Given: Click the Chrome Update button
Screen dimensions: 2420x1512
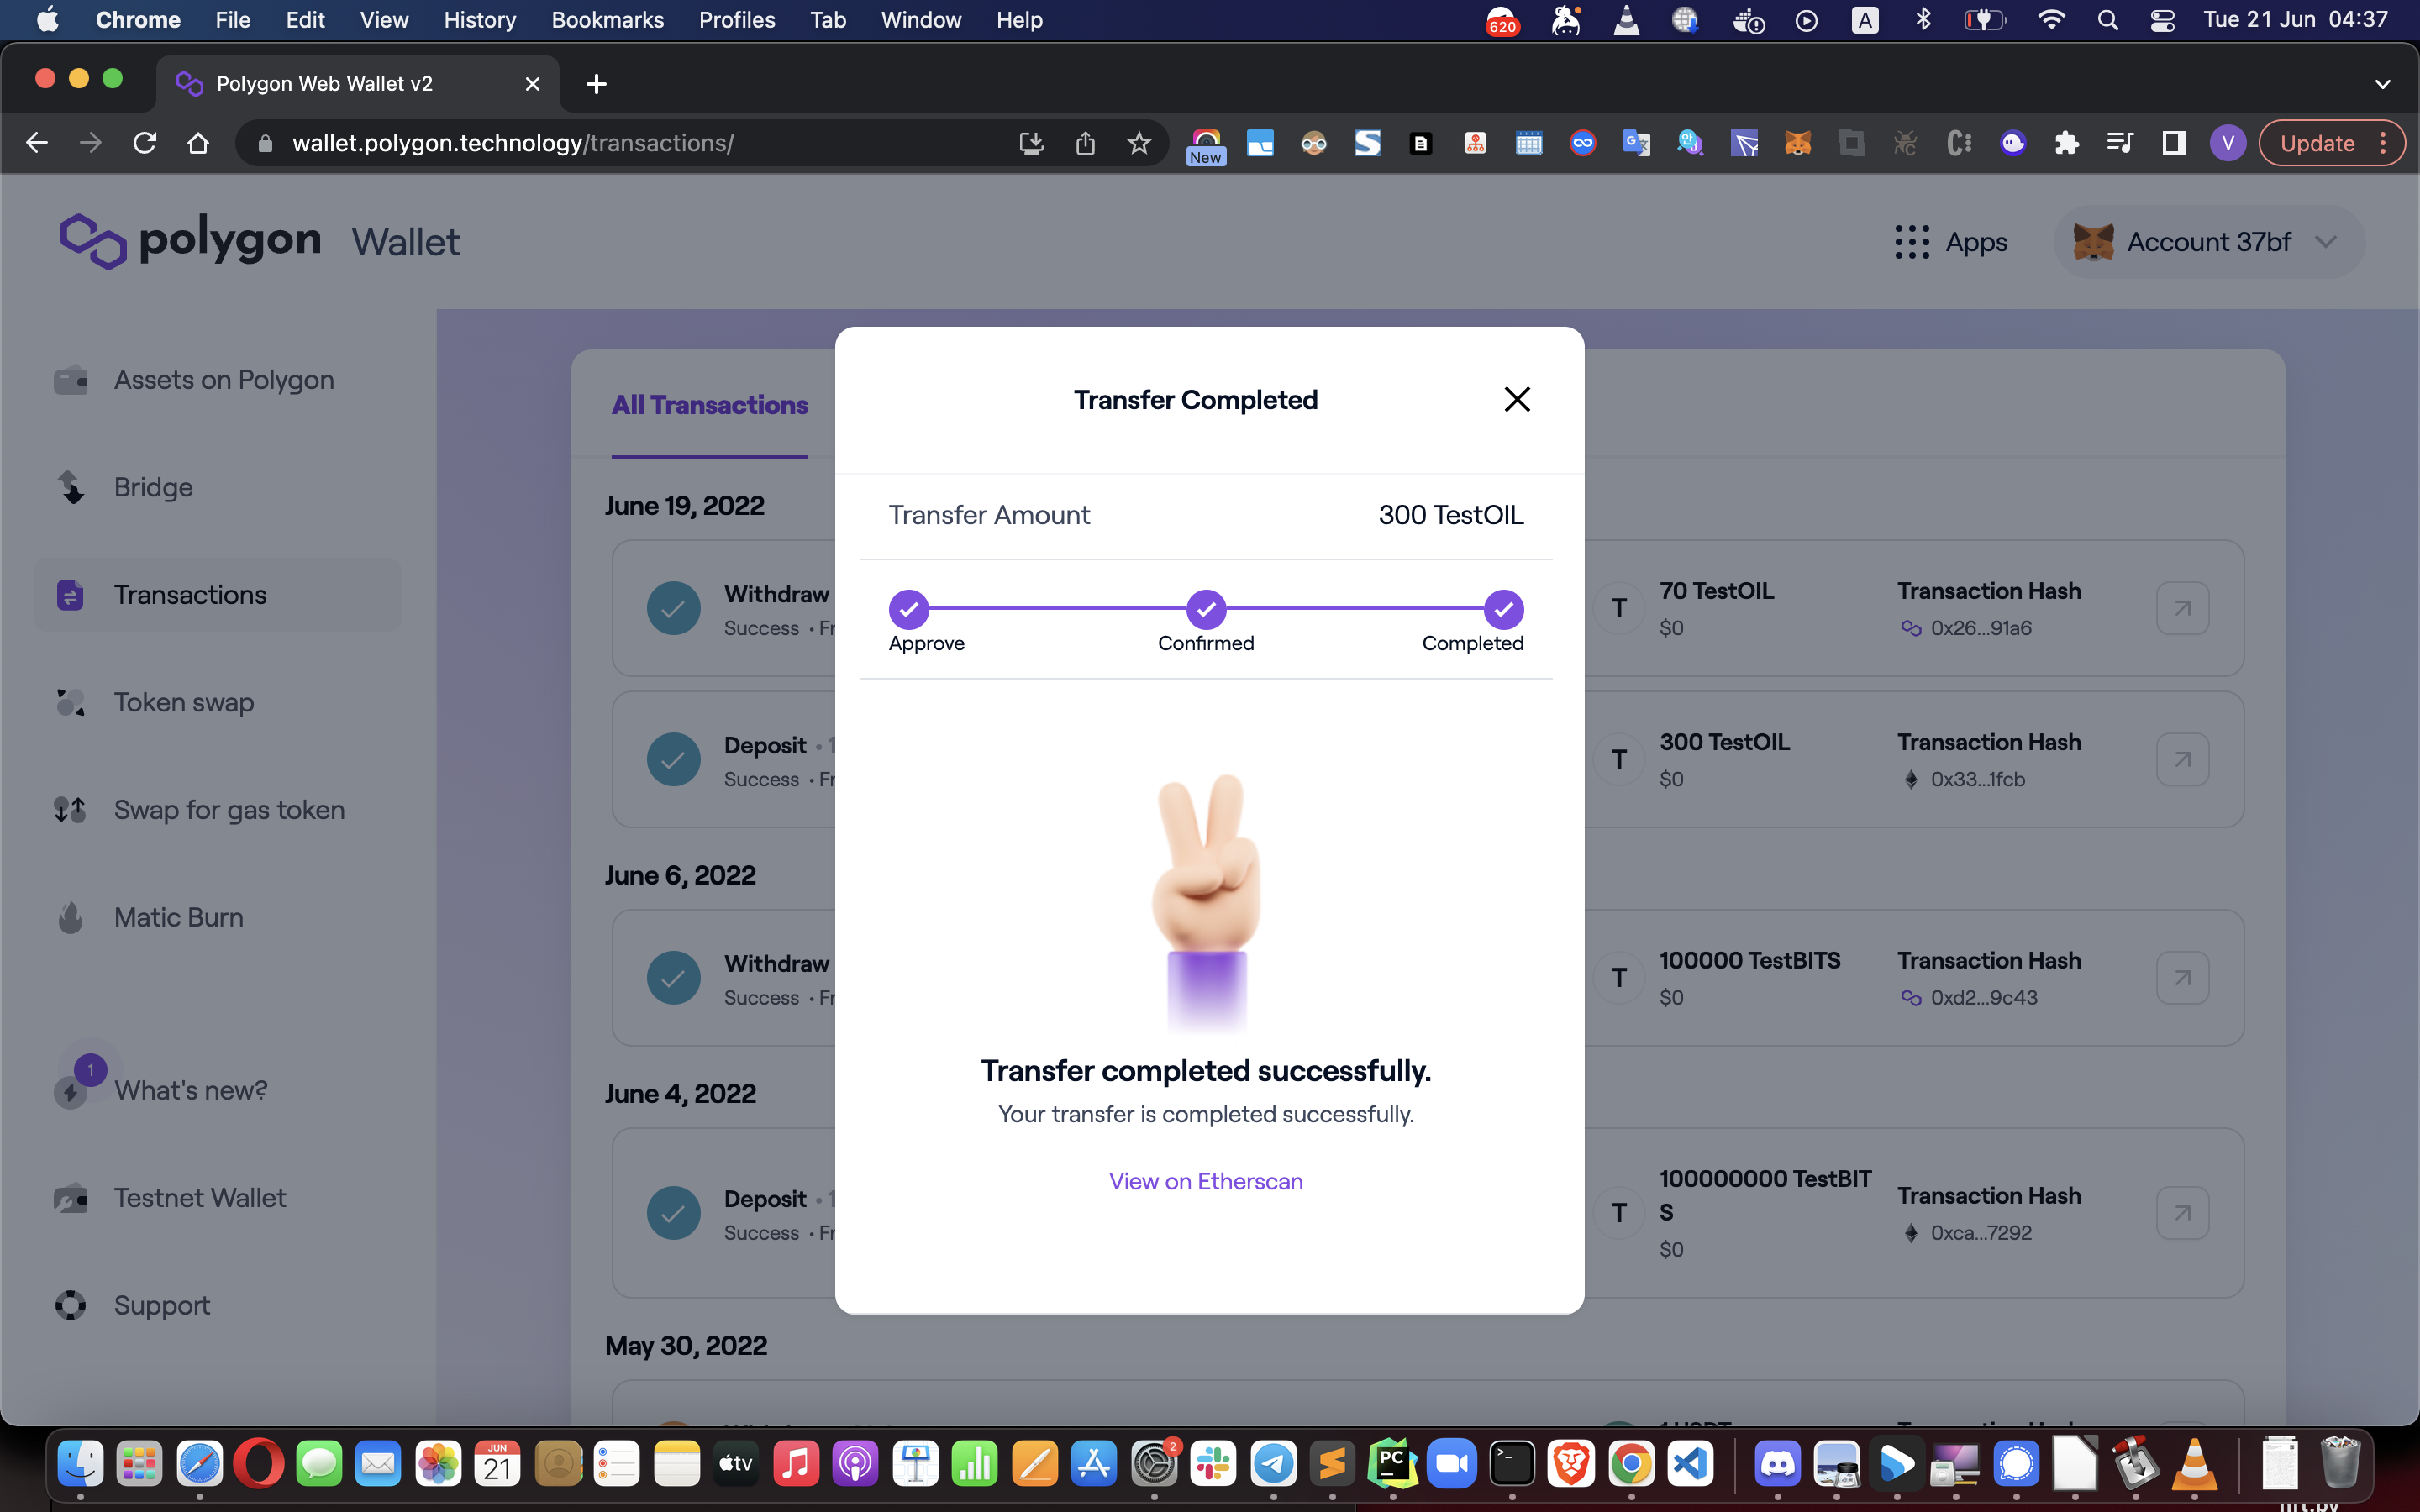Looking at the screenshot, I should click(x=2316, y=143).
